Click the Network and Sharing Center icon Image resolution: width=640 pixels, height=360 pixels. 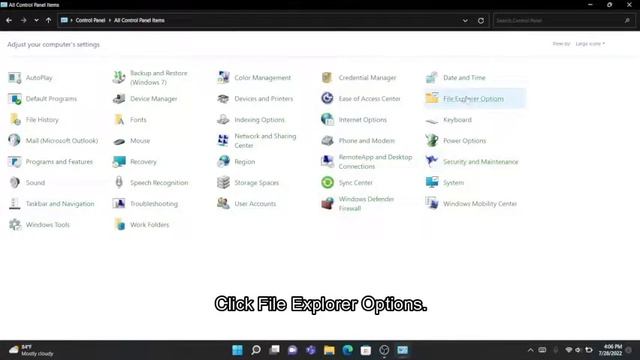[223, 140]
